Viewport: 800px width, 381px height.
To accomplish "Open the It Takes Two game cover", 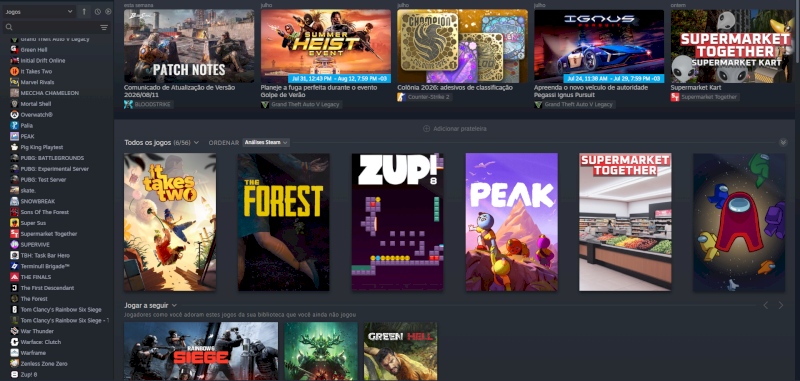I will tap(170, 222).
